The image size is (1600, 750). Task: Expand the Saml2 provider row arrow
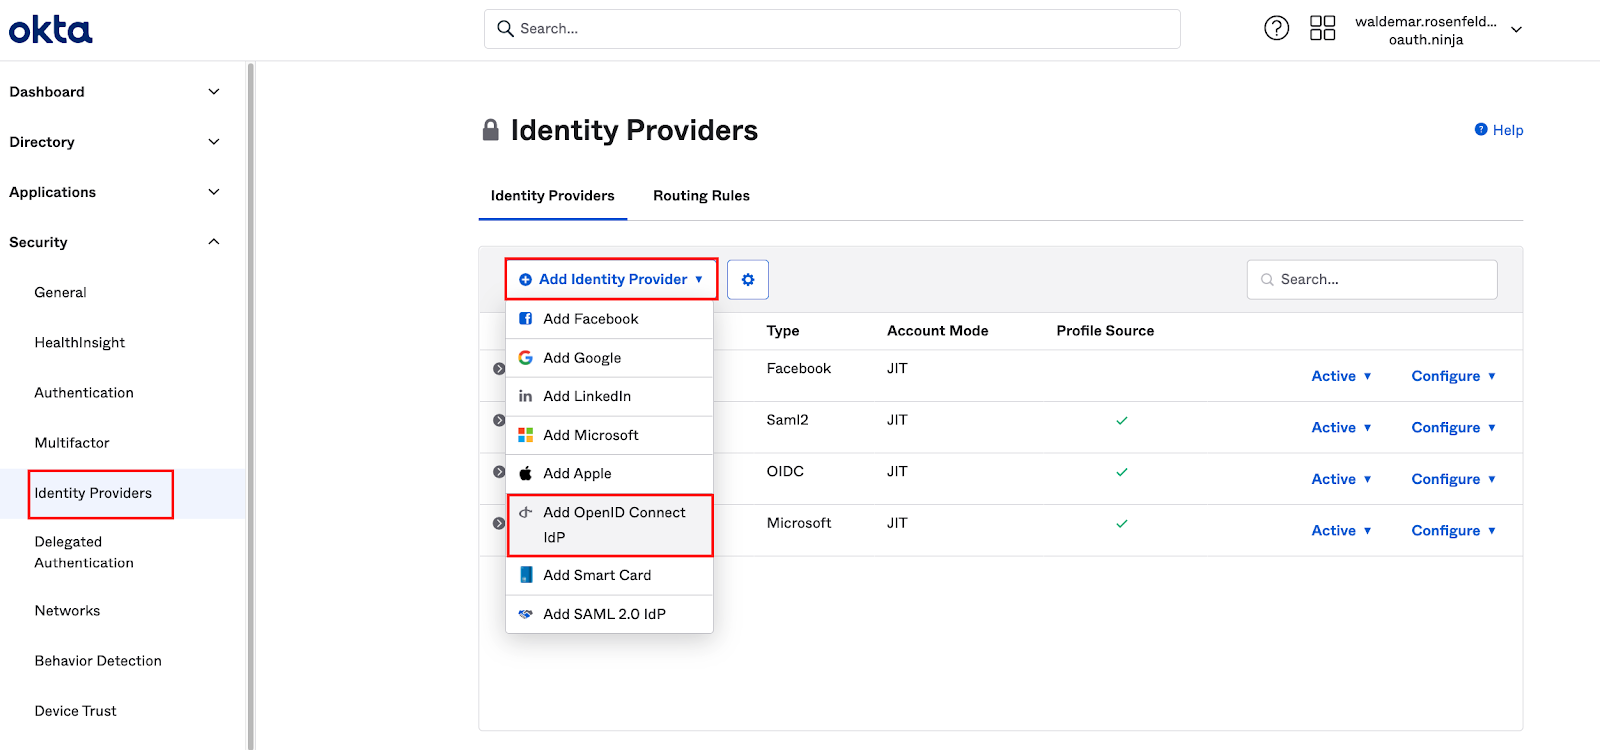[499, 420]
